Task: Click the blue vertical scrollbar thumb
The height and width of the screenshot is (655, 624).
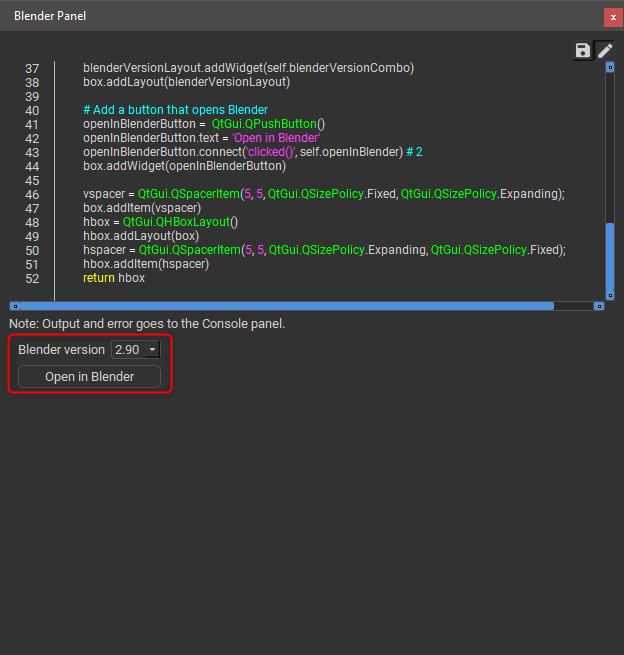Action: [x=610, y=255]
